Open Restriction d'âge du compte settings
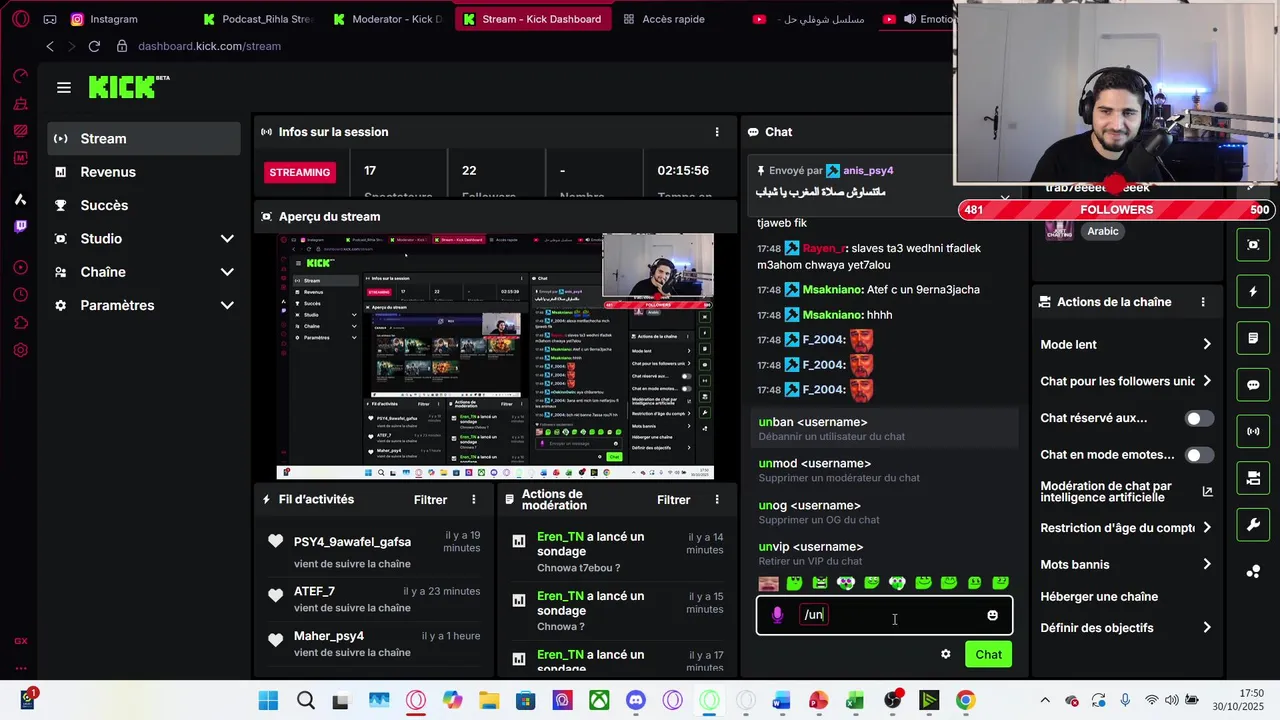 1126,528
